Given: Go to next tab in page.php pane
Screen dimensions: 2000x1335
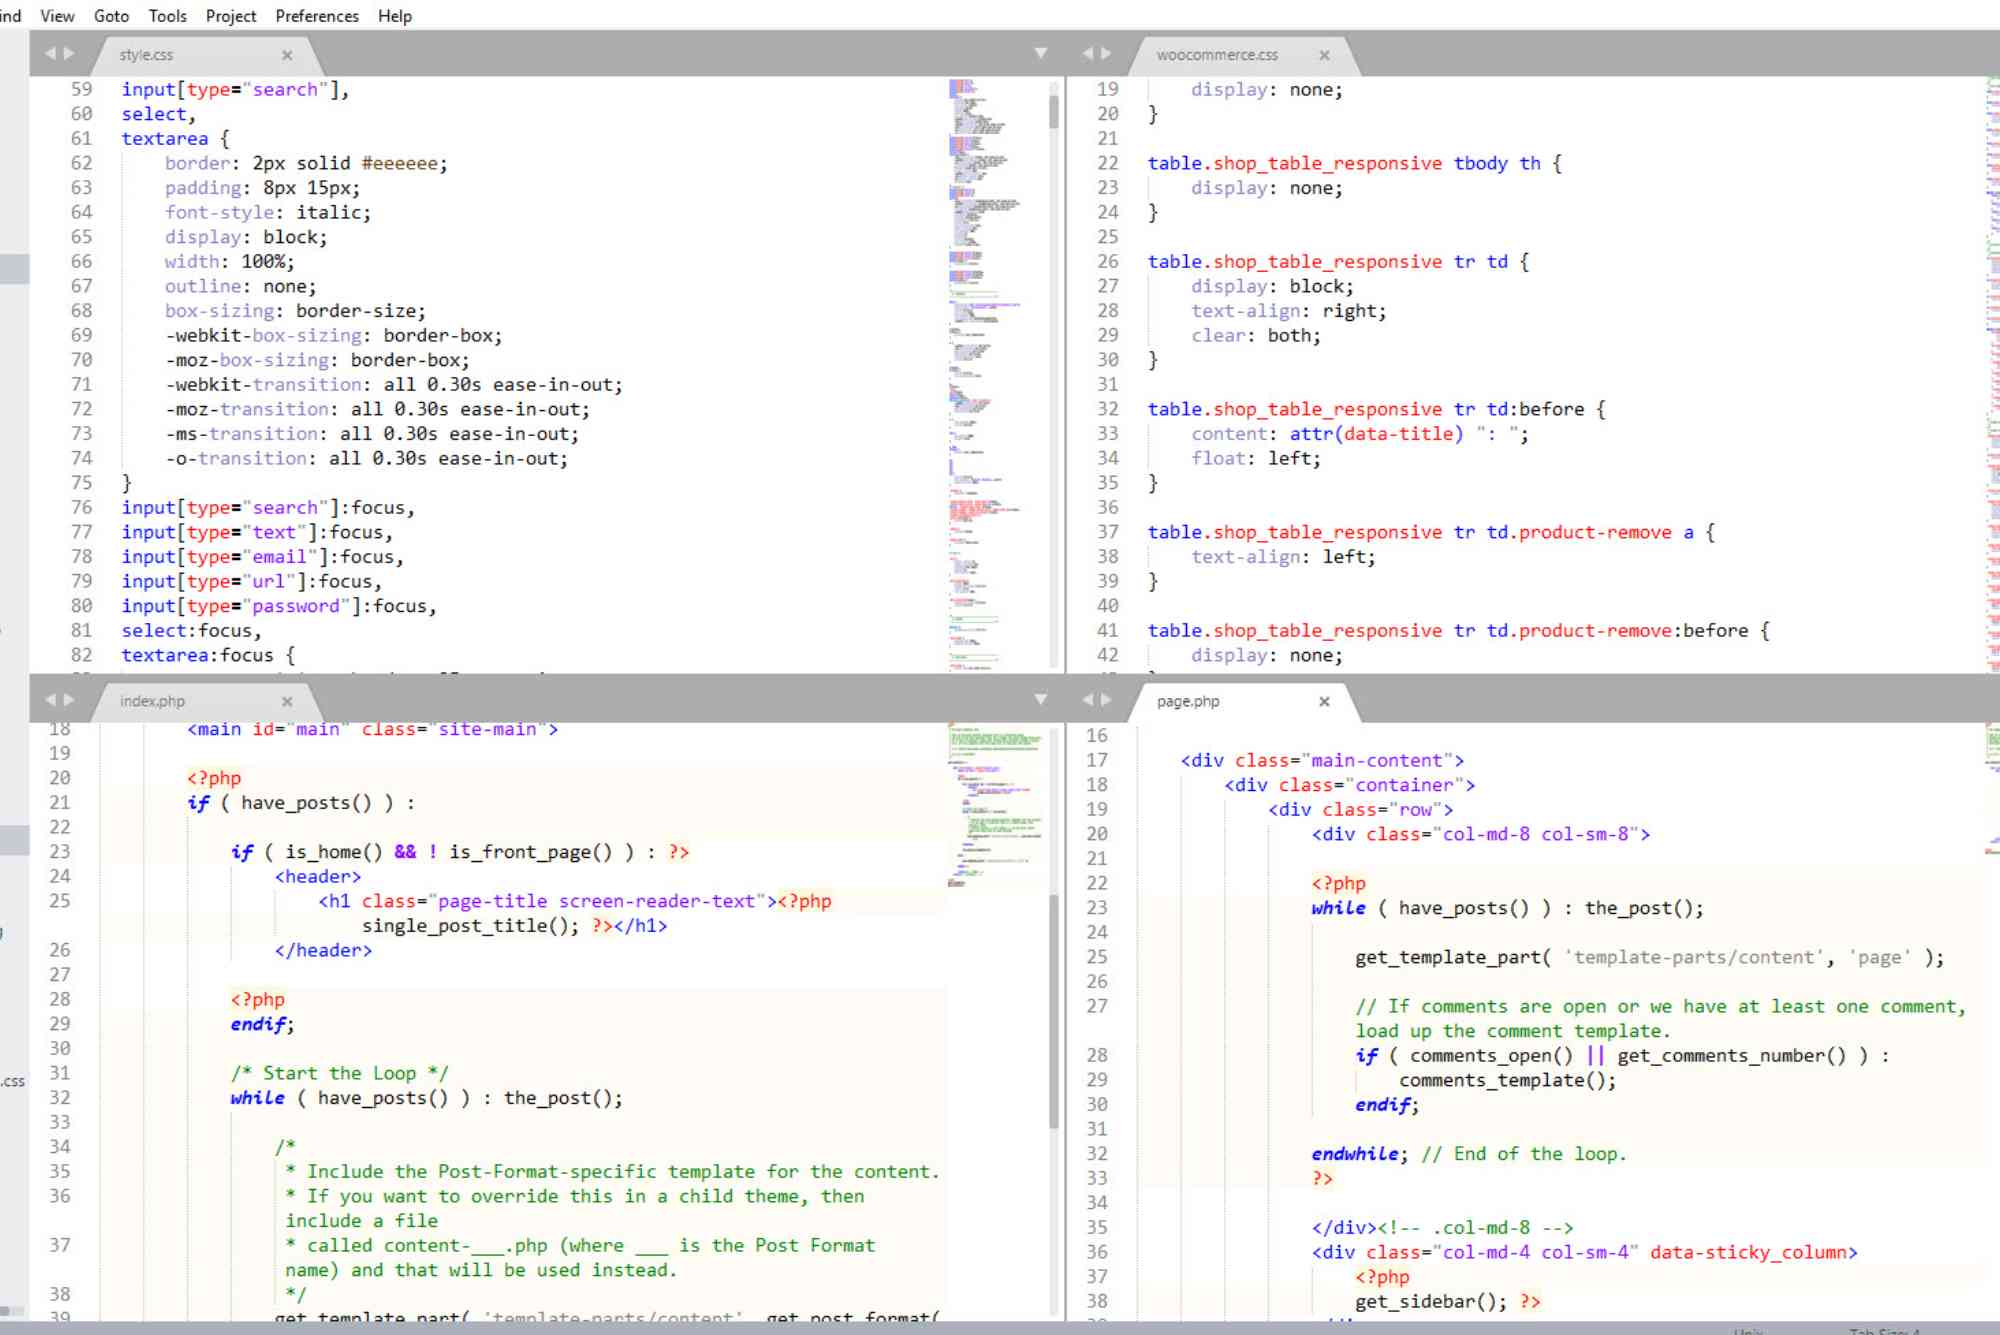Looking at the screenshot, I should [x=1106, y=699].
